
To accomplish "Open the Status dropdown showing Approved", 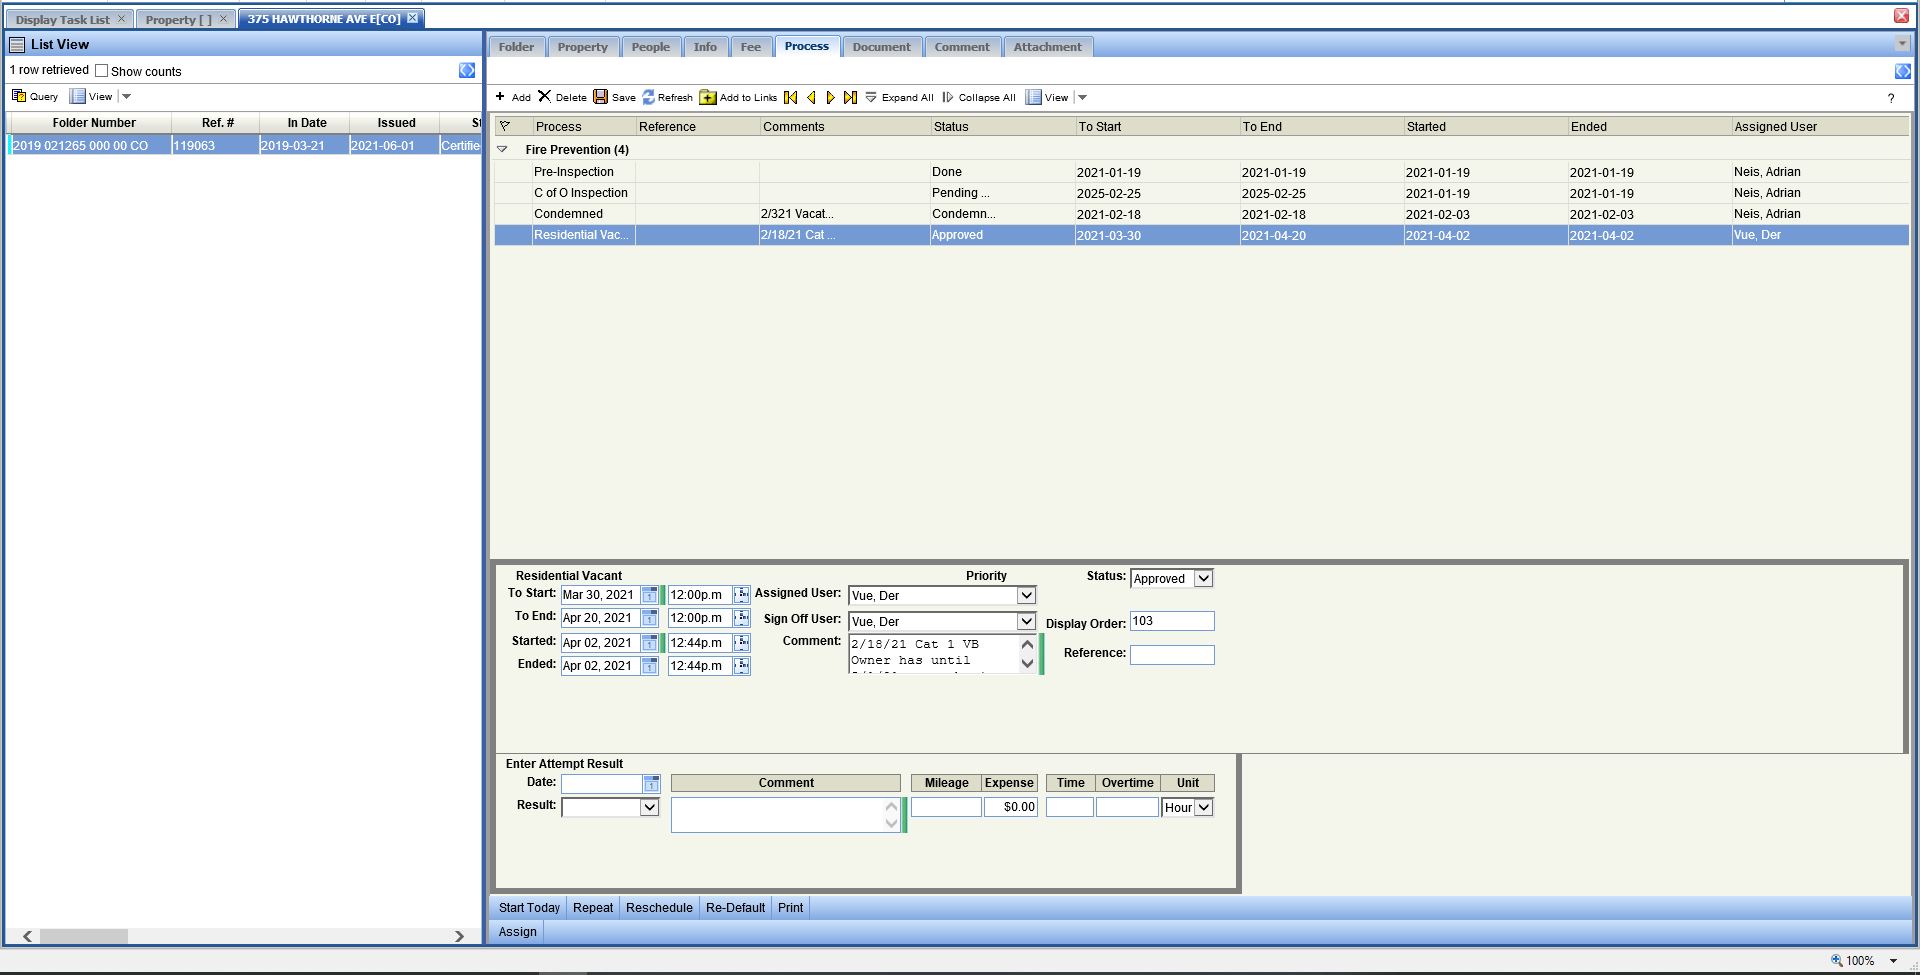I will click(x=1203, y=579).
